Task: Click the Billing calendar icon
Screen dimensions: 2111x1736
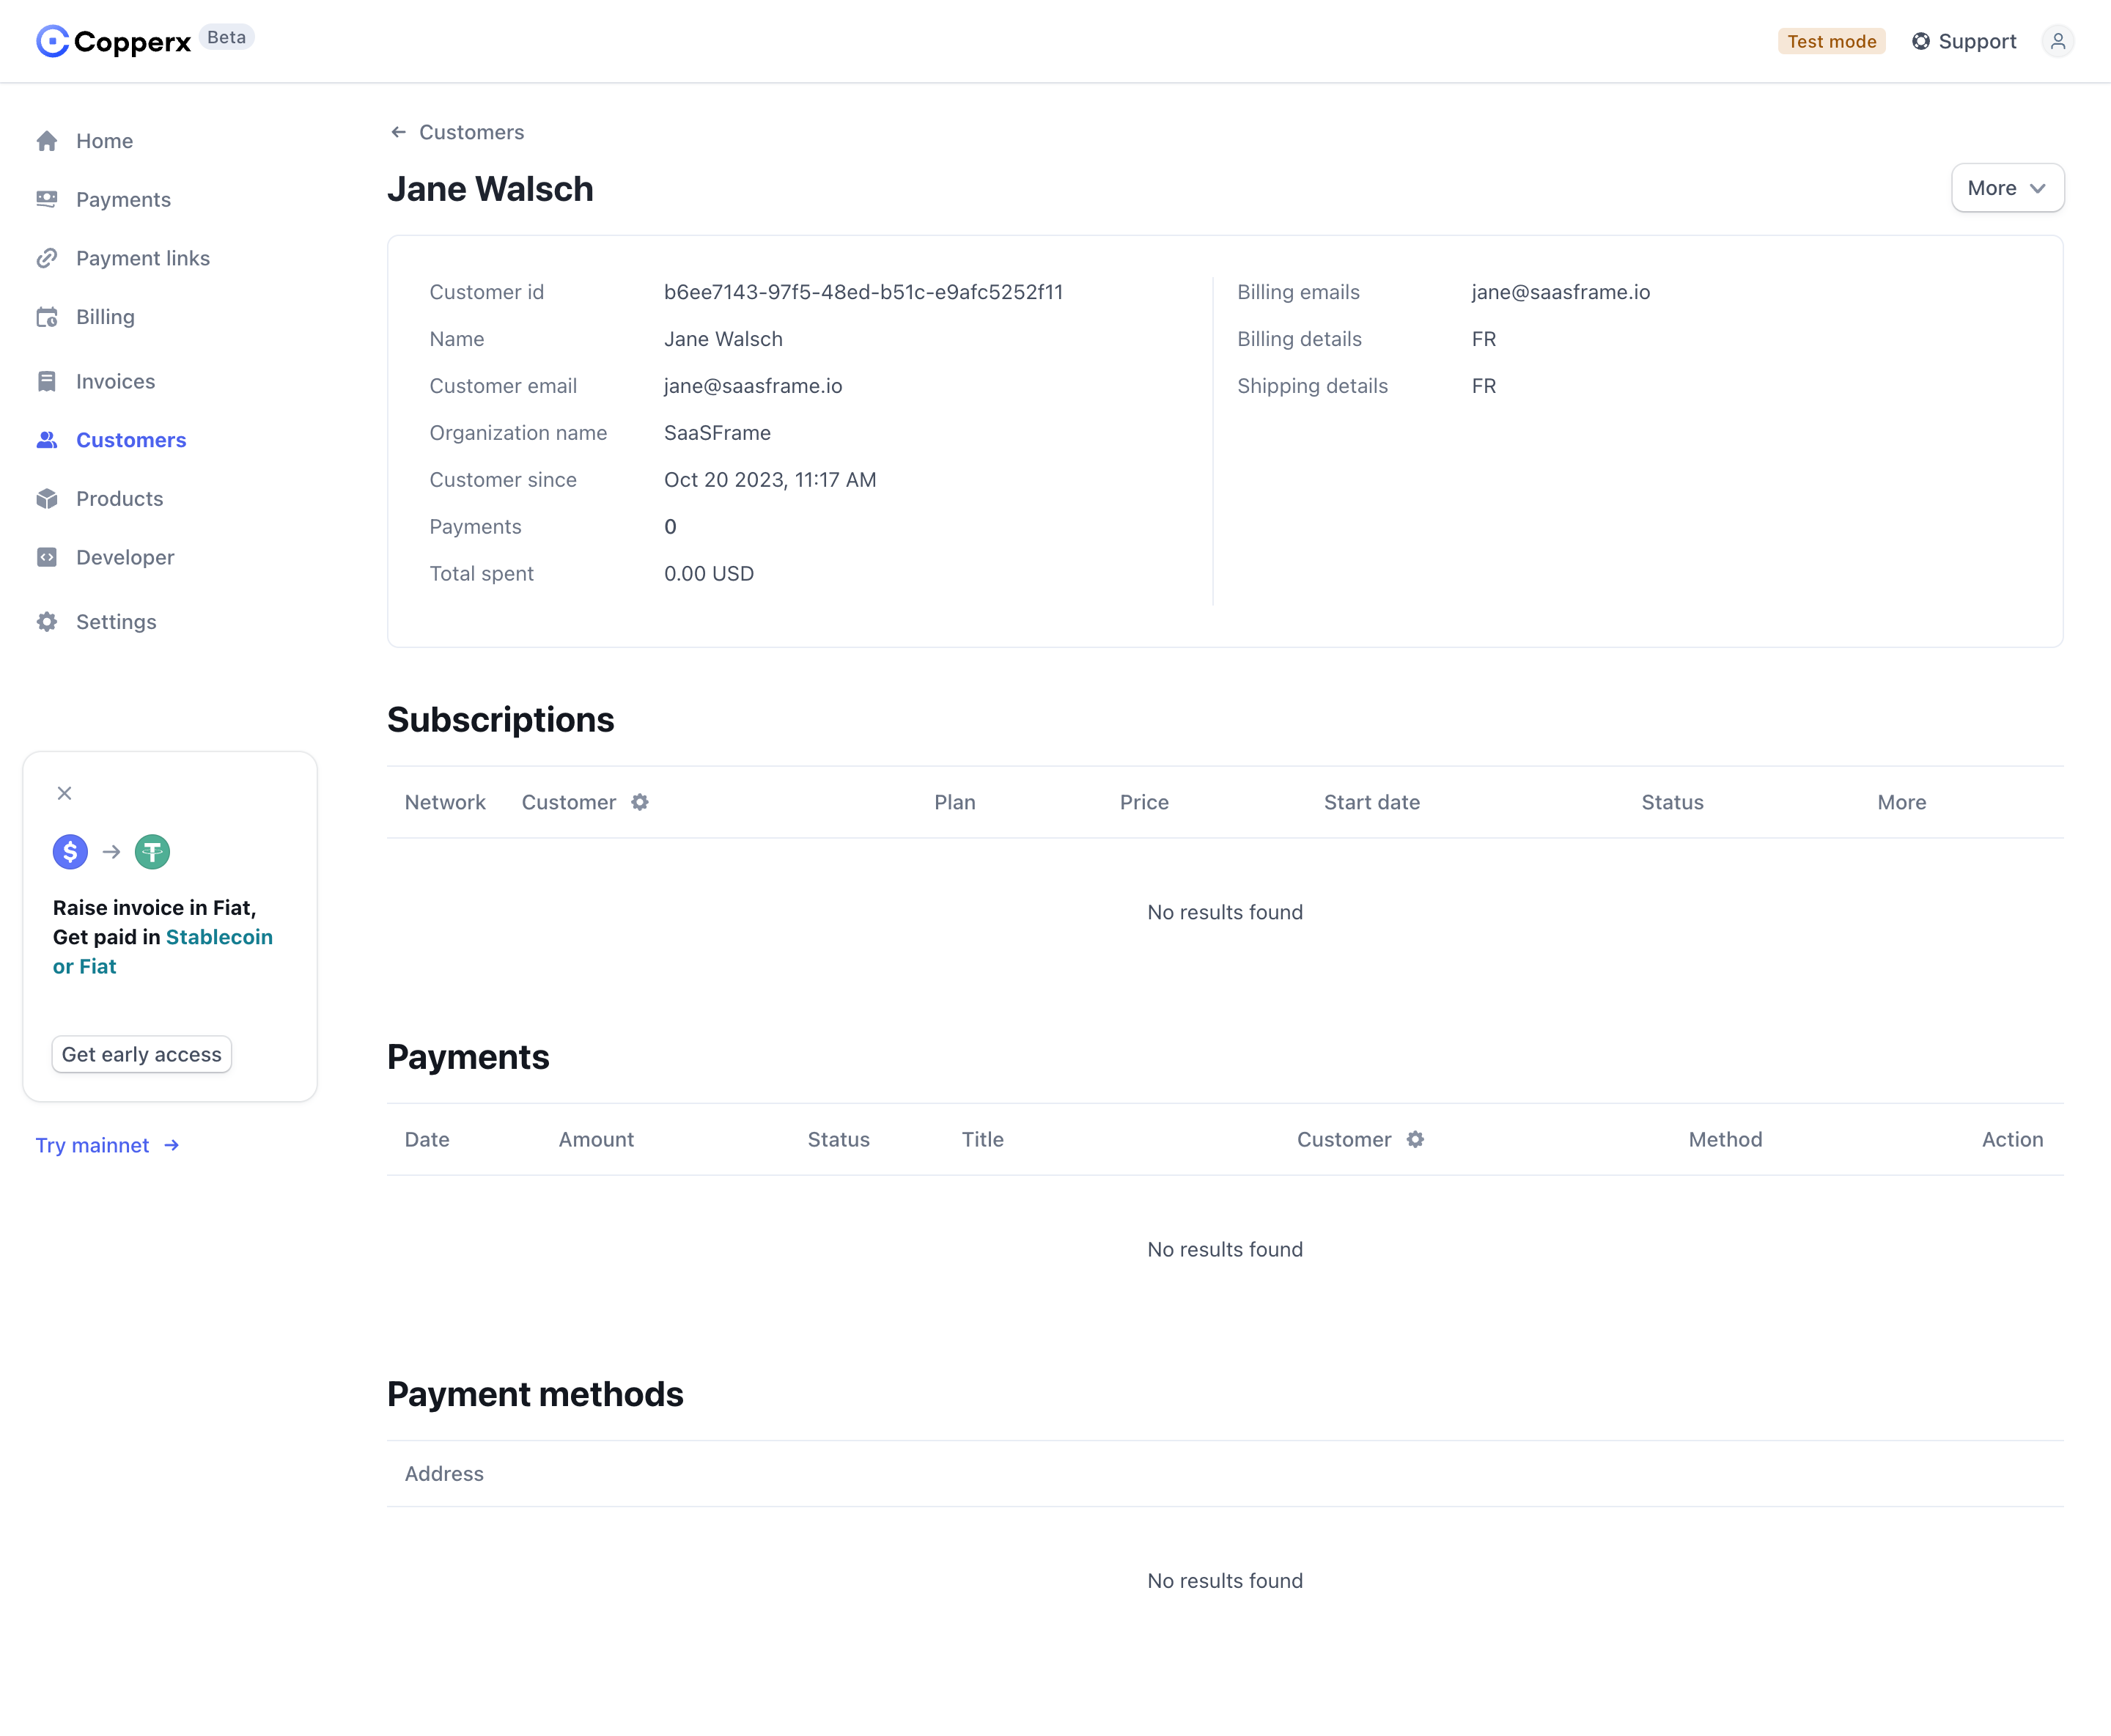Action: [47, 317]
